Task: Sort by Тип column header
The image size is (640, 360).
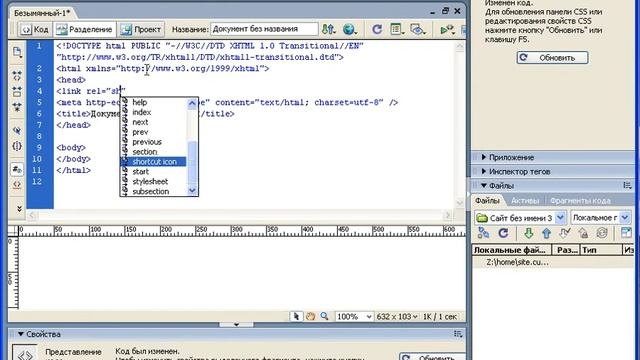Action: point(601,250)
